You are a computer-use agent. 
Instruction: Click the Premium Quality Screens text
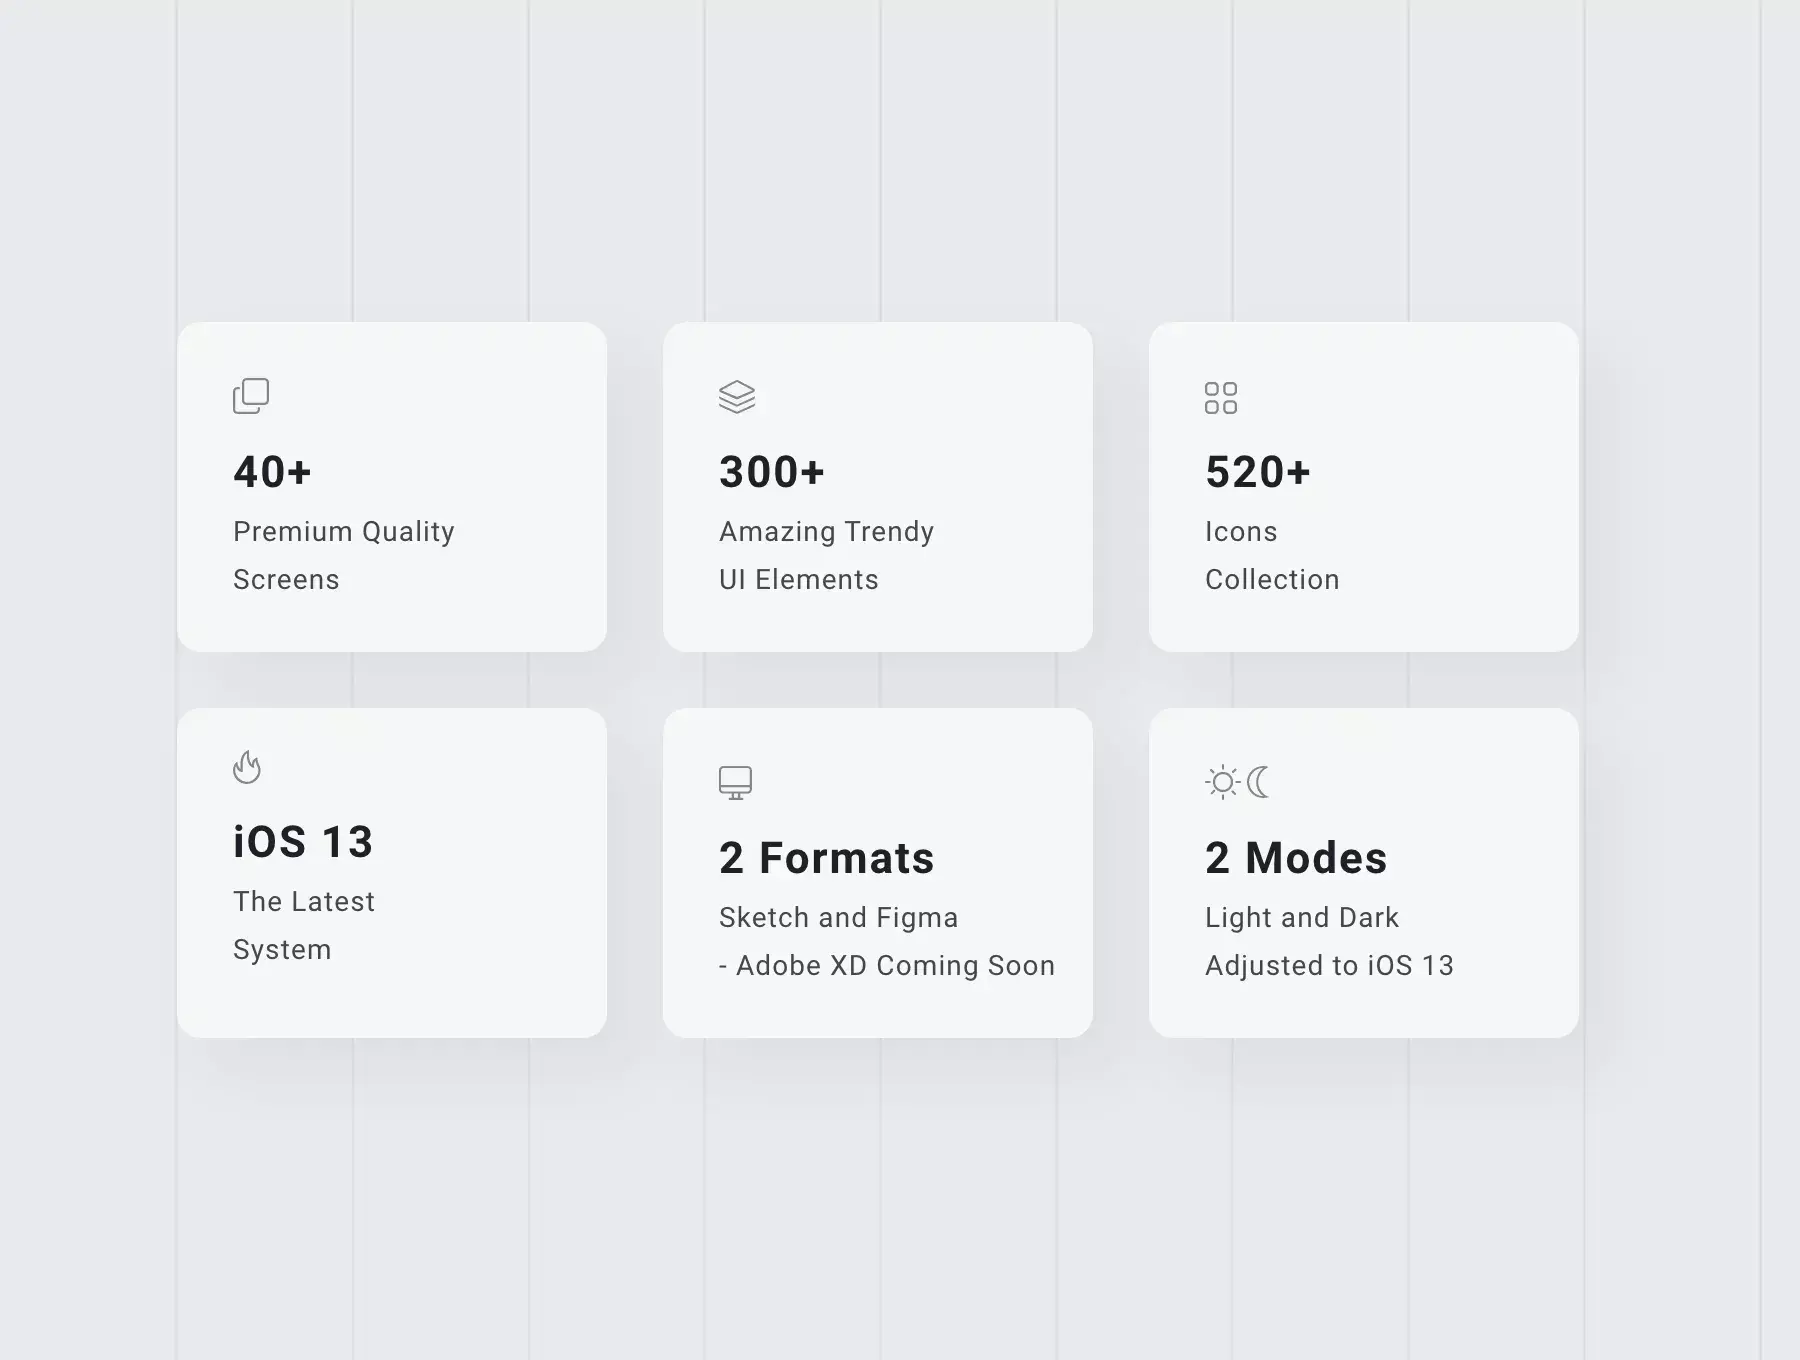[344, 555]
